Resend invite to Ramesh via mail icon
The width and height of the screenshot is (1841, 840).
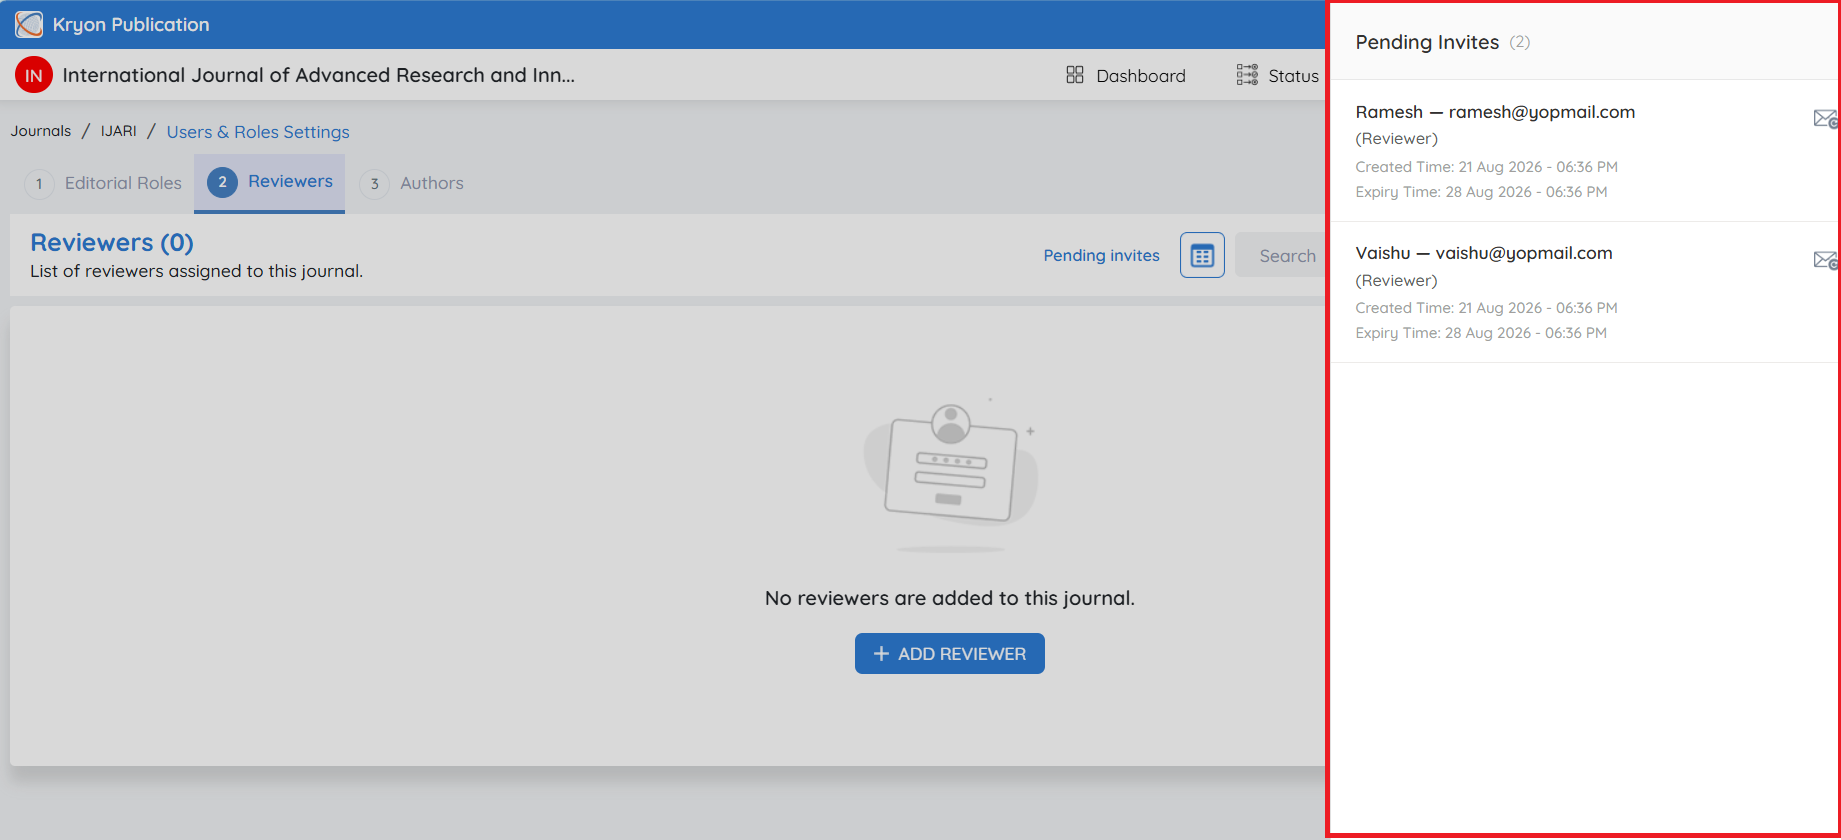click(x=1825, y=119)
